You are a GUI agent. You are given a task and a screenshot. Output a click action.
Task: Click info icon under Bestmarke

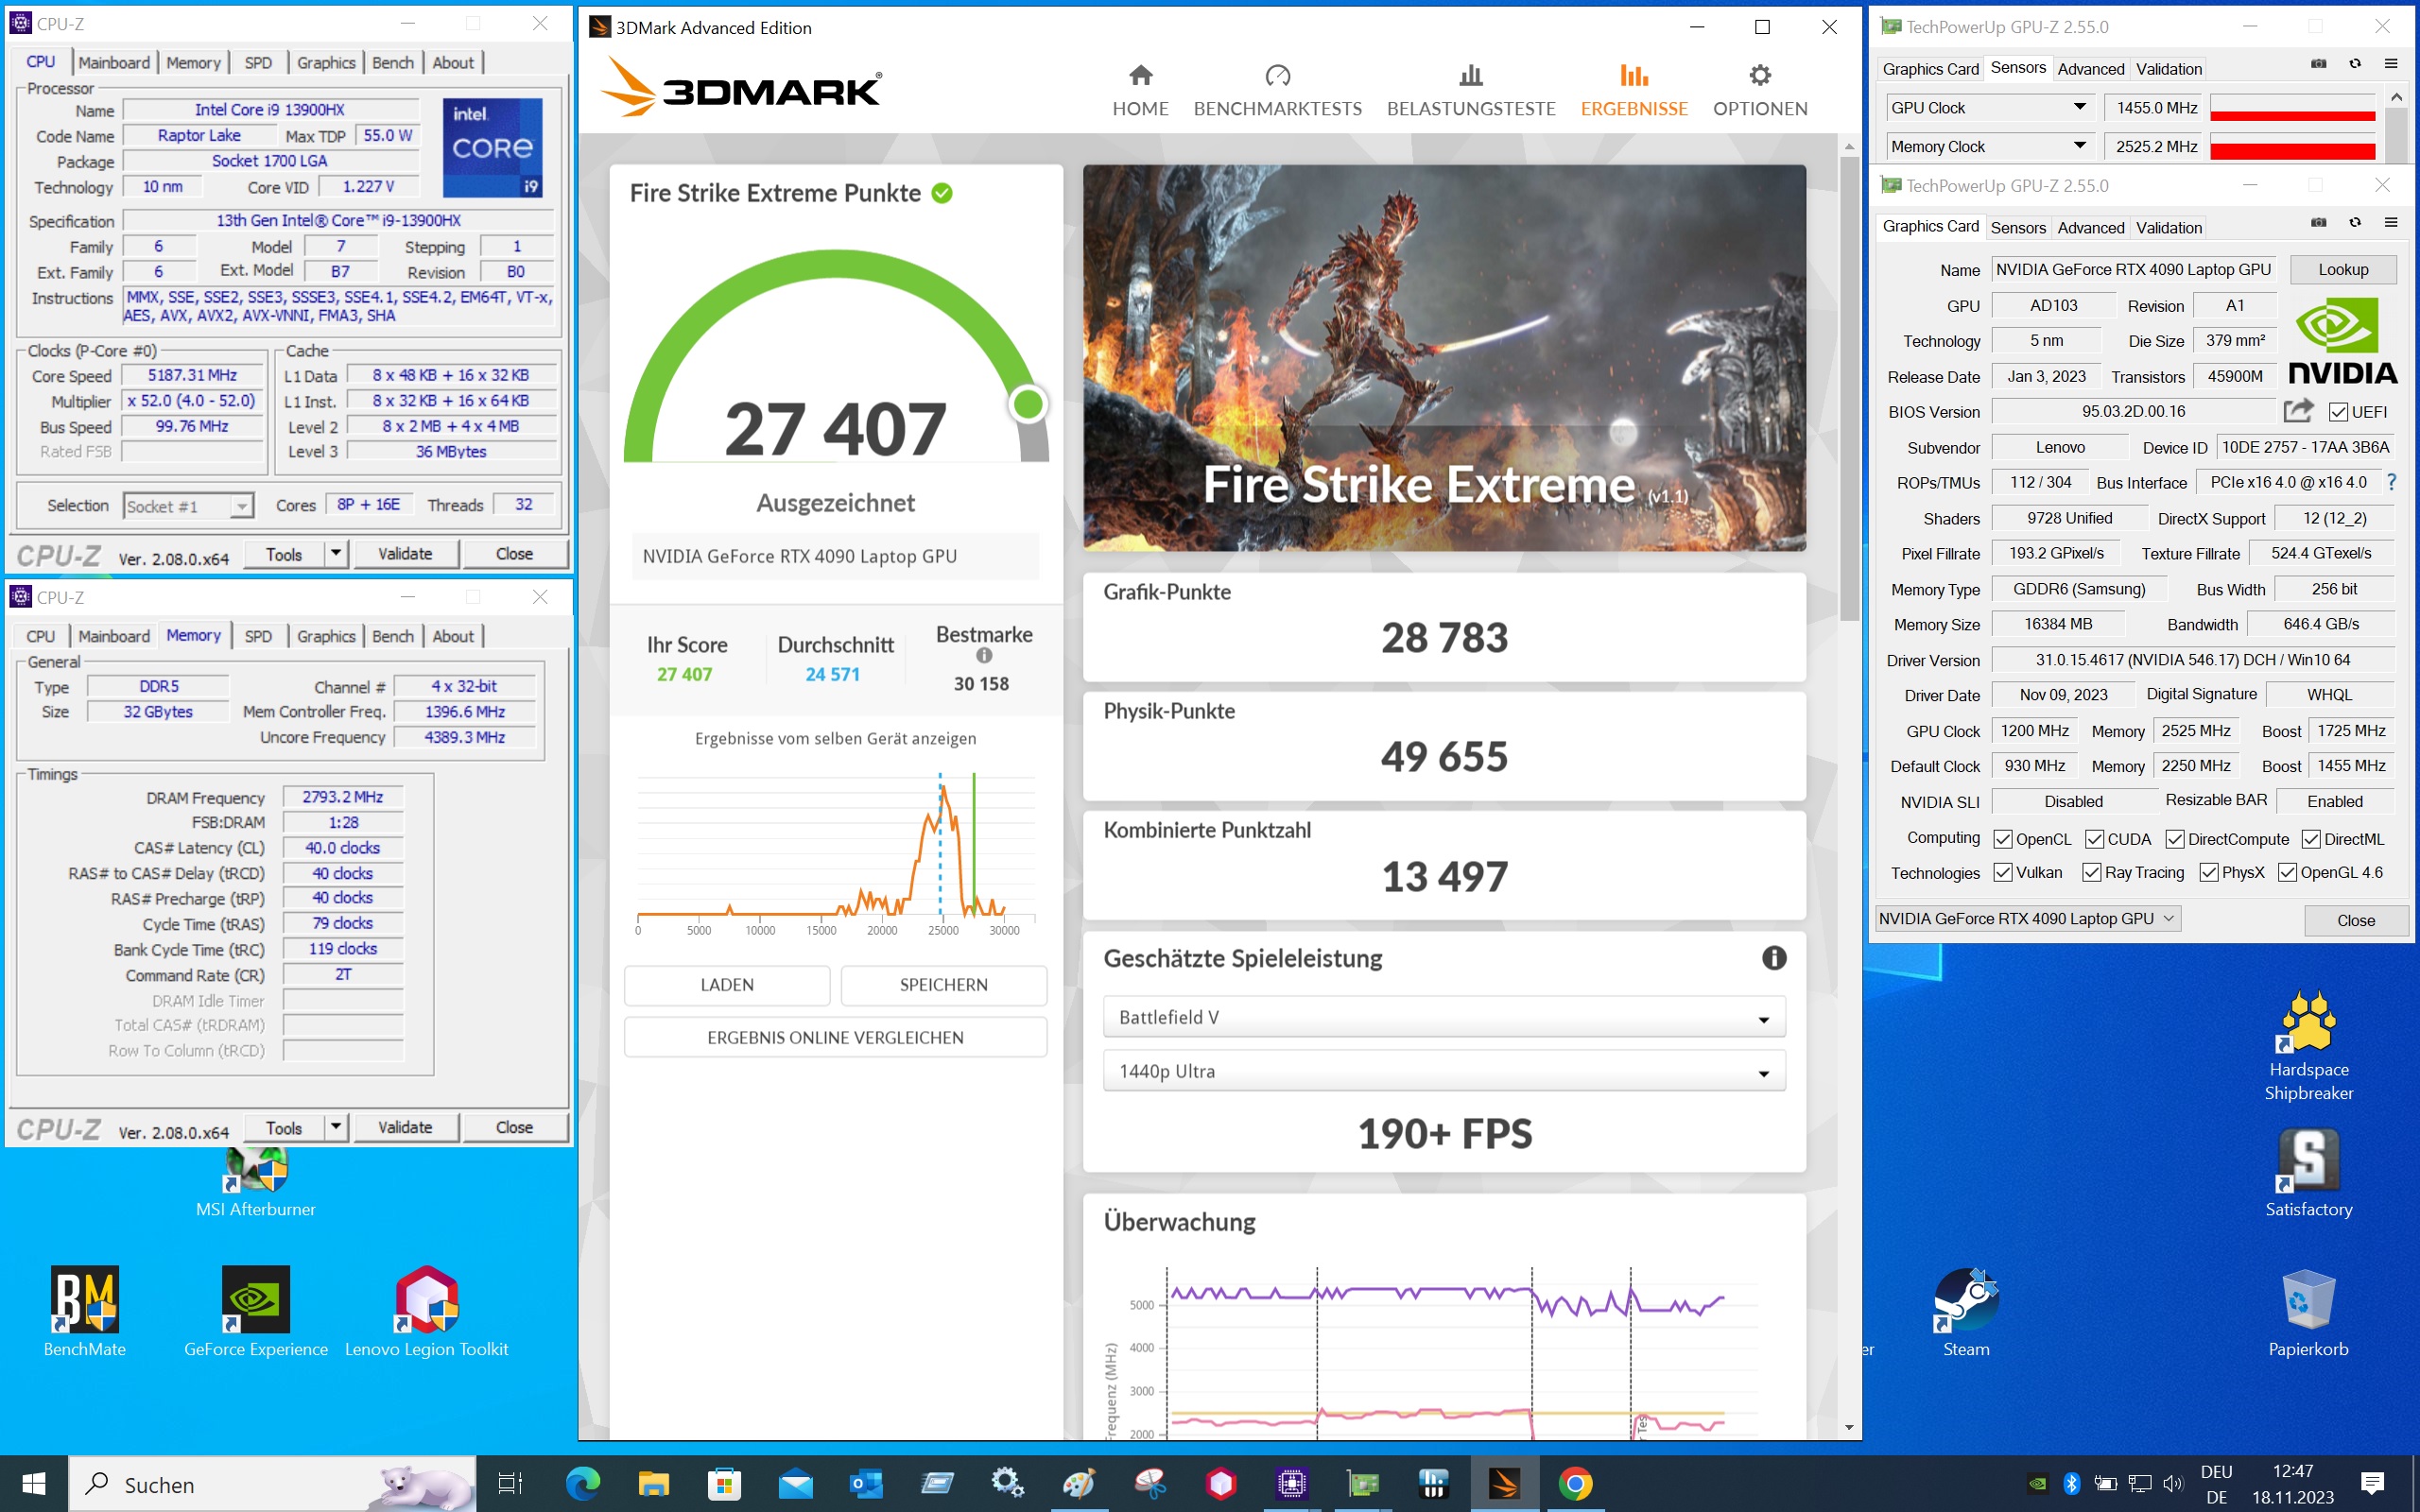click(x=984, y=655)
